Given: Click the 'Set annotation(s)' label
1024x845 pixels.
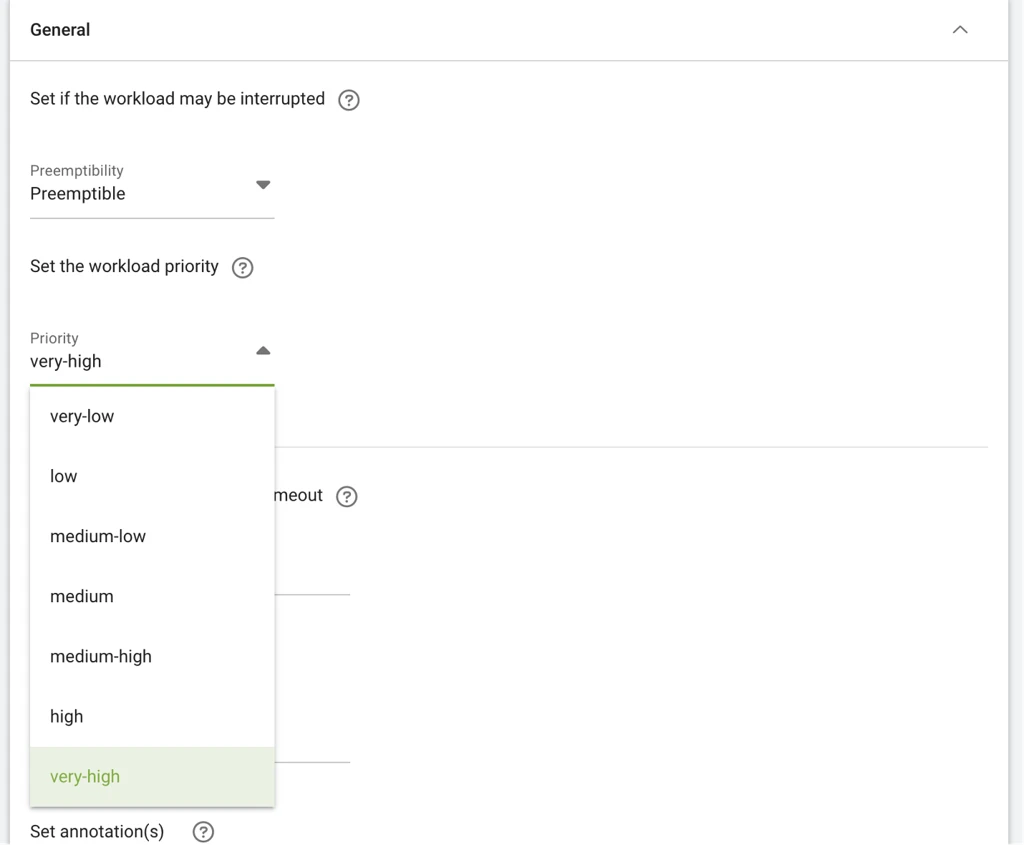Looking at the screenshot, I should (x=97, y=832).
